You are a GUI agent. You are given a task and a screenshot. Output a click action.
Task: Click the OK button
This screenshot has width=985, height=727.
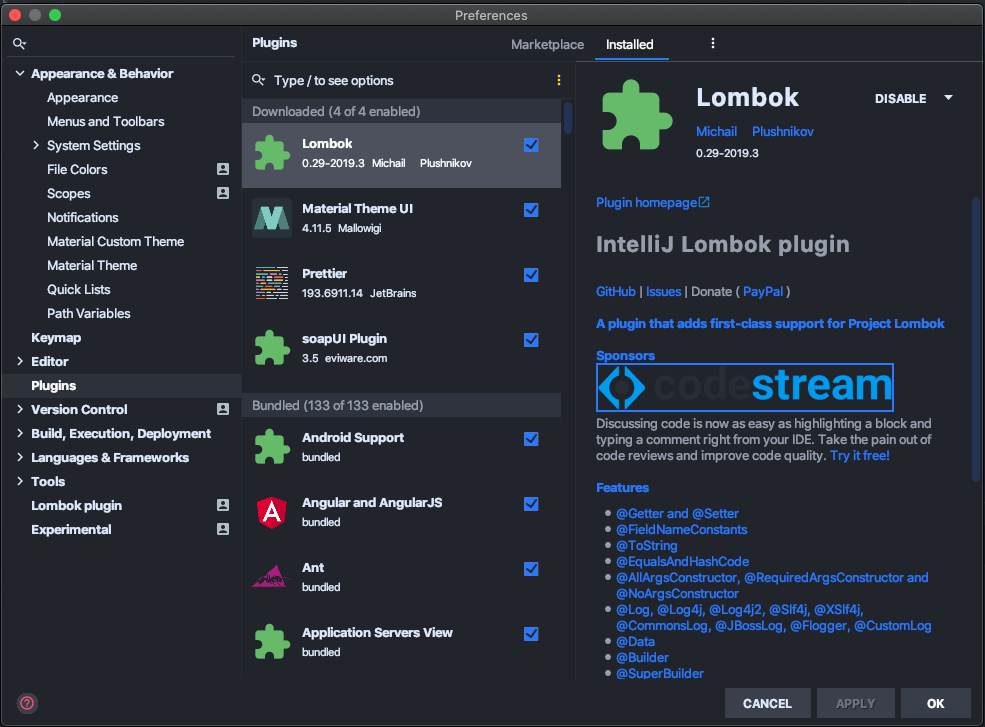pyautogui.click(x=935, y=703)
